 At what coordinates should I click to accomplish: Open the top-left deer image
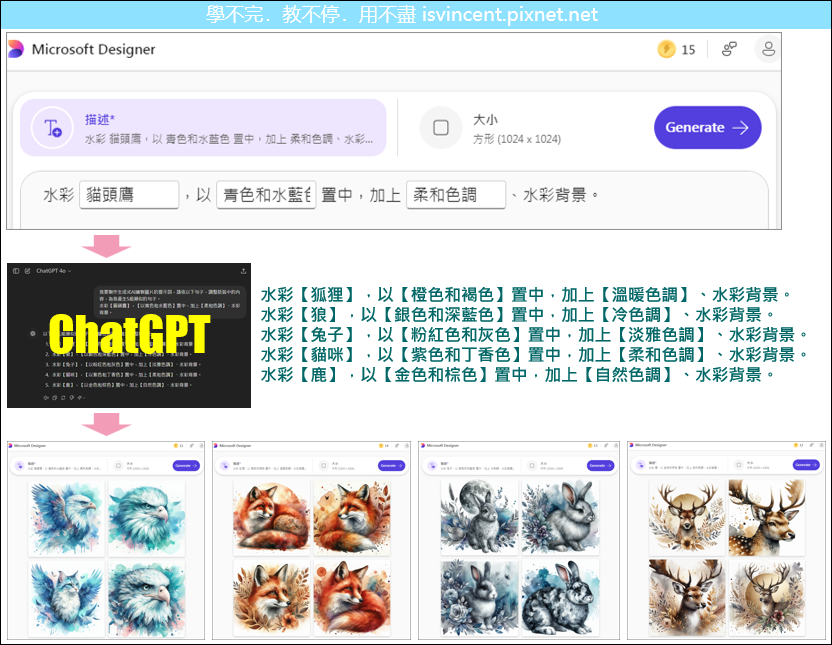point(687,517)
